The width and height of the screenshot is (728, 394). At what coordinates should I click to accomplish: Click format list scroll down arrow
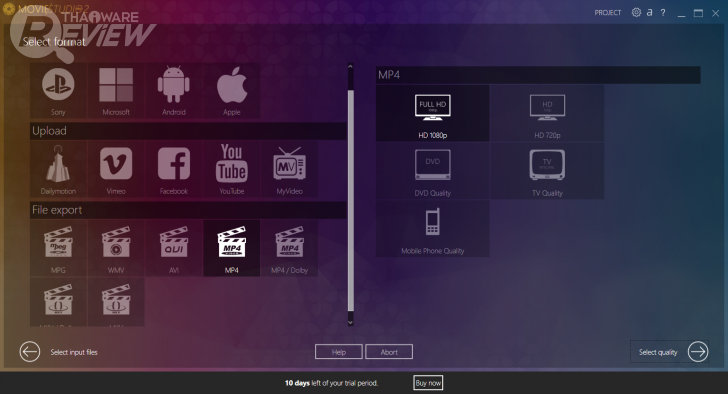coord(351,322)
